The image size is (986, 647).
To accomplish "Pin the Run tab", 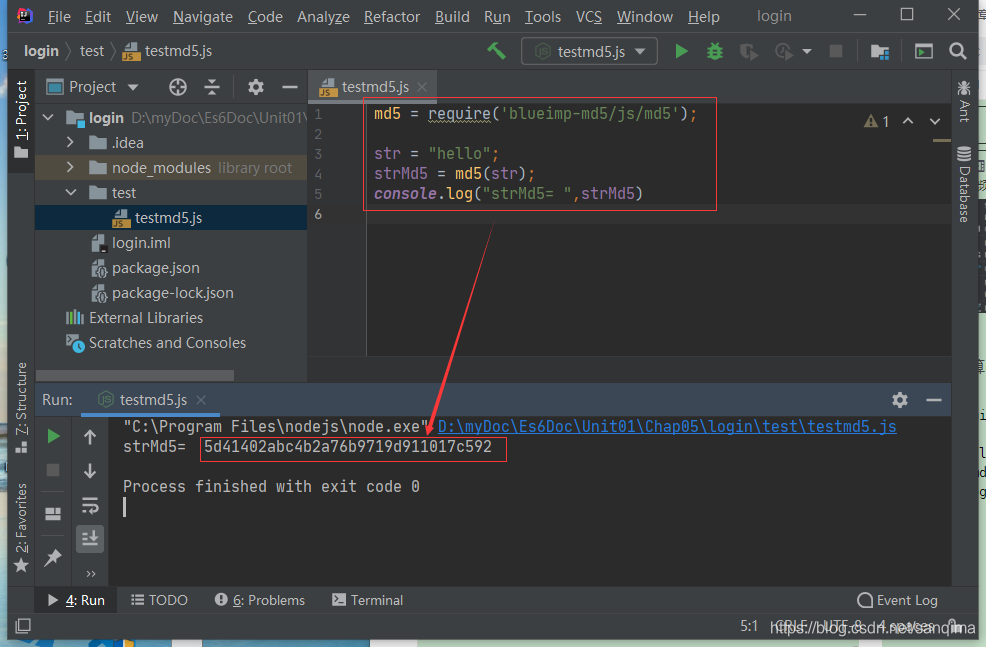I will pos(53,557).
